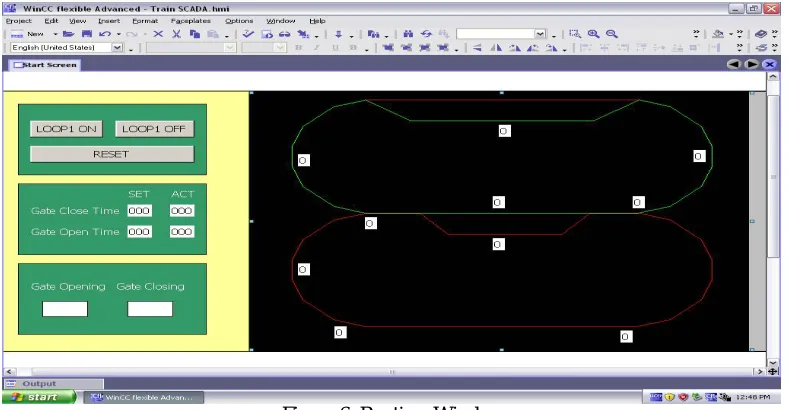Screen dimensions: 788x410
Task: Click the WinCC flexible taskbar button
Action: 144,397
